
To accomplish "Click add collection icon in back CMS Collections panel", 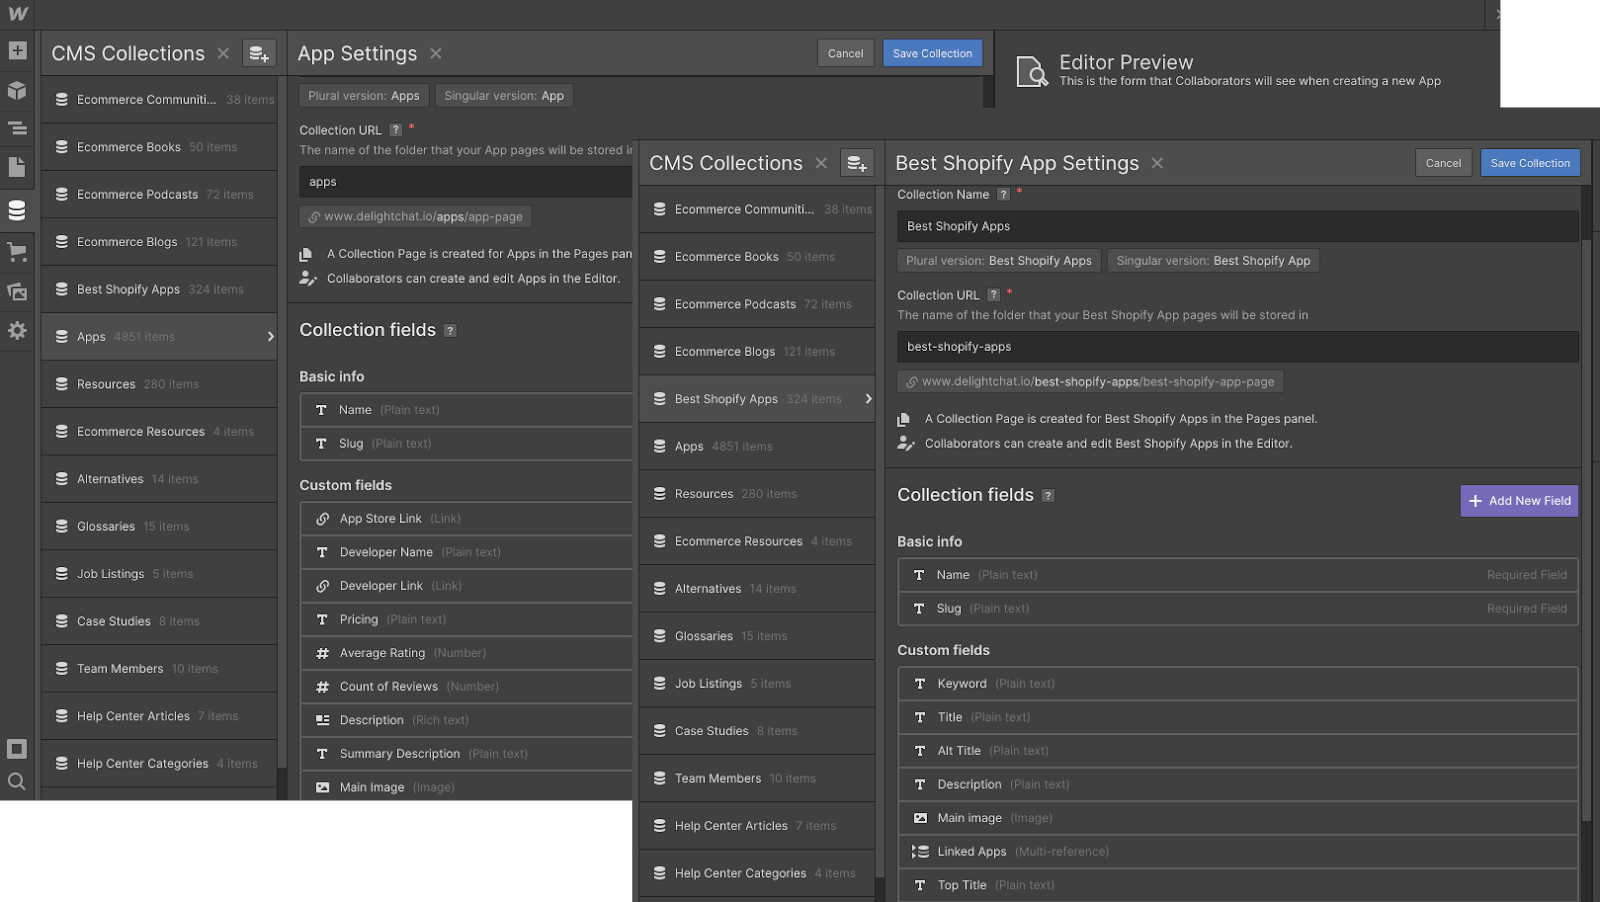I will (x=259, y=53).
